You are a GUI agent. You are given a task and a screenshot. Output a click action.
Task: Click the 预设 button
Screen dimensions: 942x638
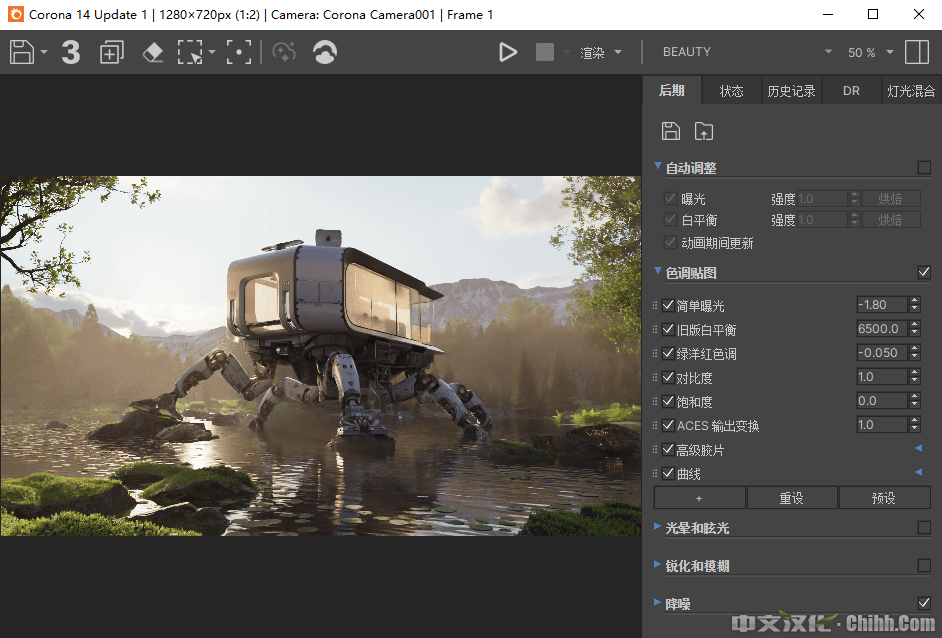pos(884,498)
